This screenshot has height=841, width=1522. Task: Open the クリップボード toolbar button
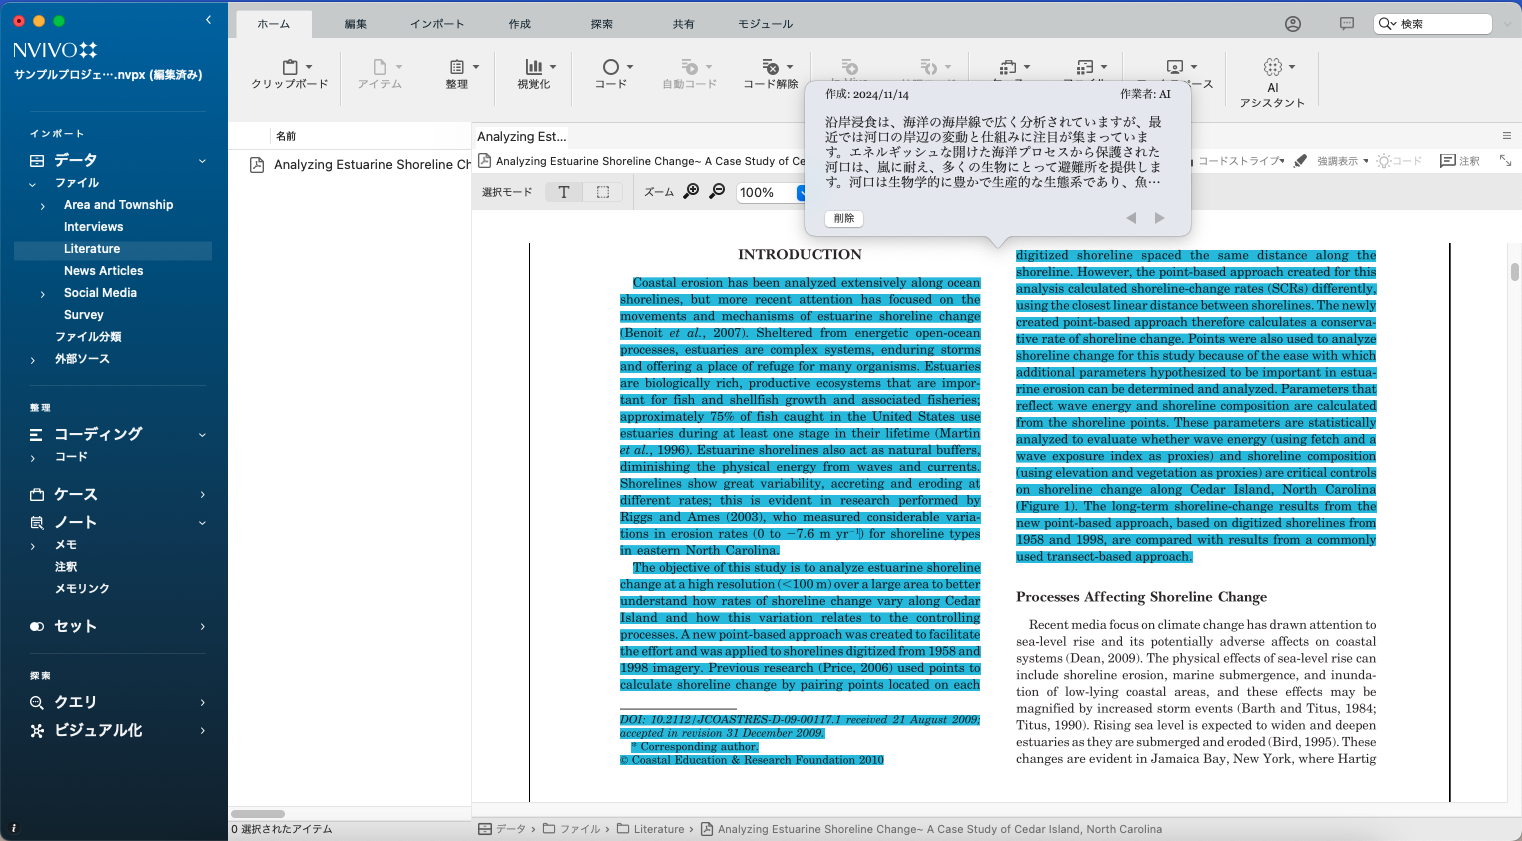pos(290,74)
